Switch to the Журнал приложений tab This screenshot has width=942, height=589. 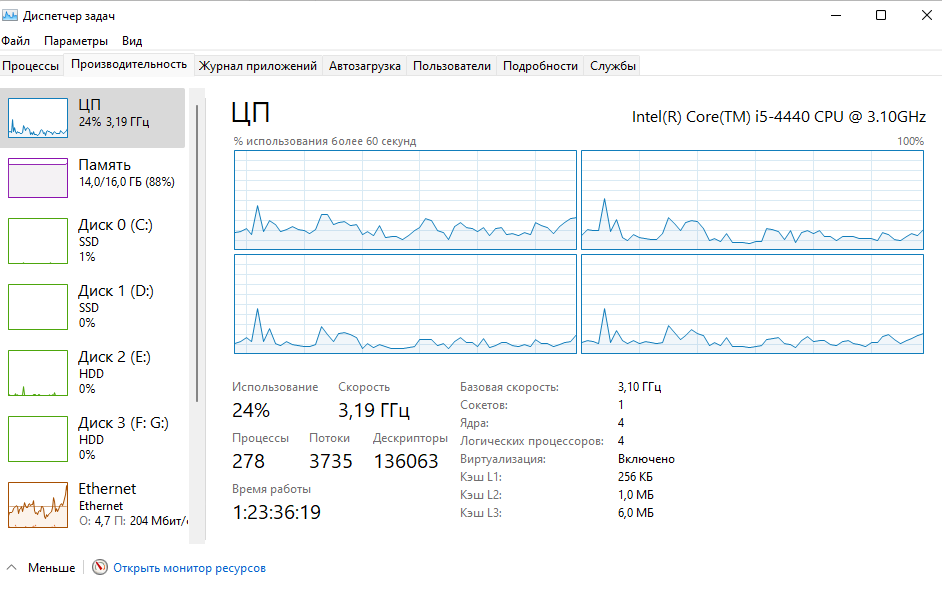(258, 66)
